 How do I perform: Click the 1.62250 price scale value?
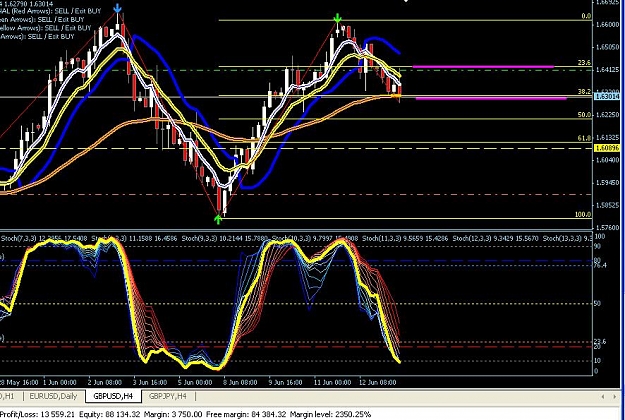[607, 115]
